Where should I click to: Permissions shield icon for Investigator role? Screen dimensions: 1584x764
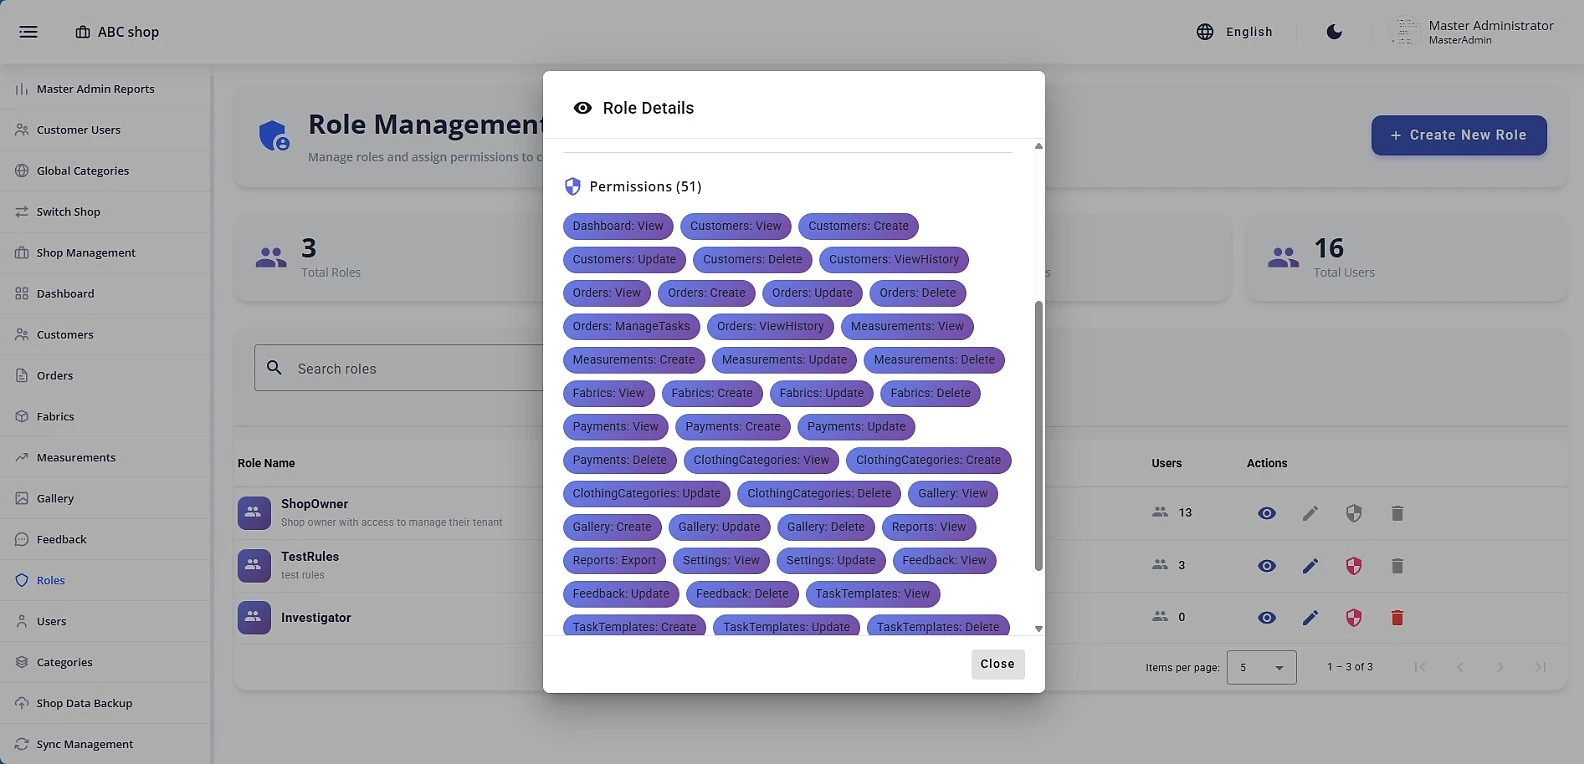1354,618
